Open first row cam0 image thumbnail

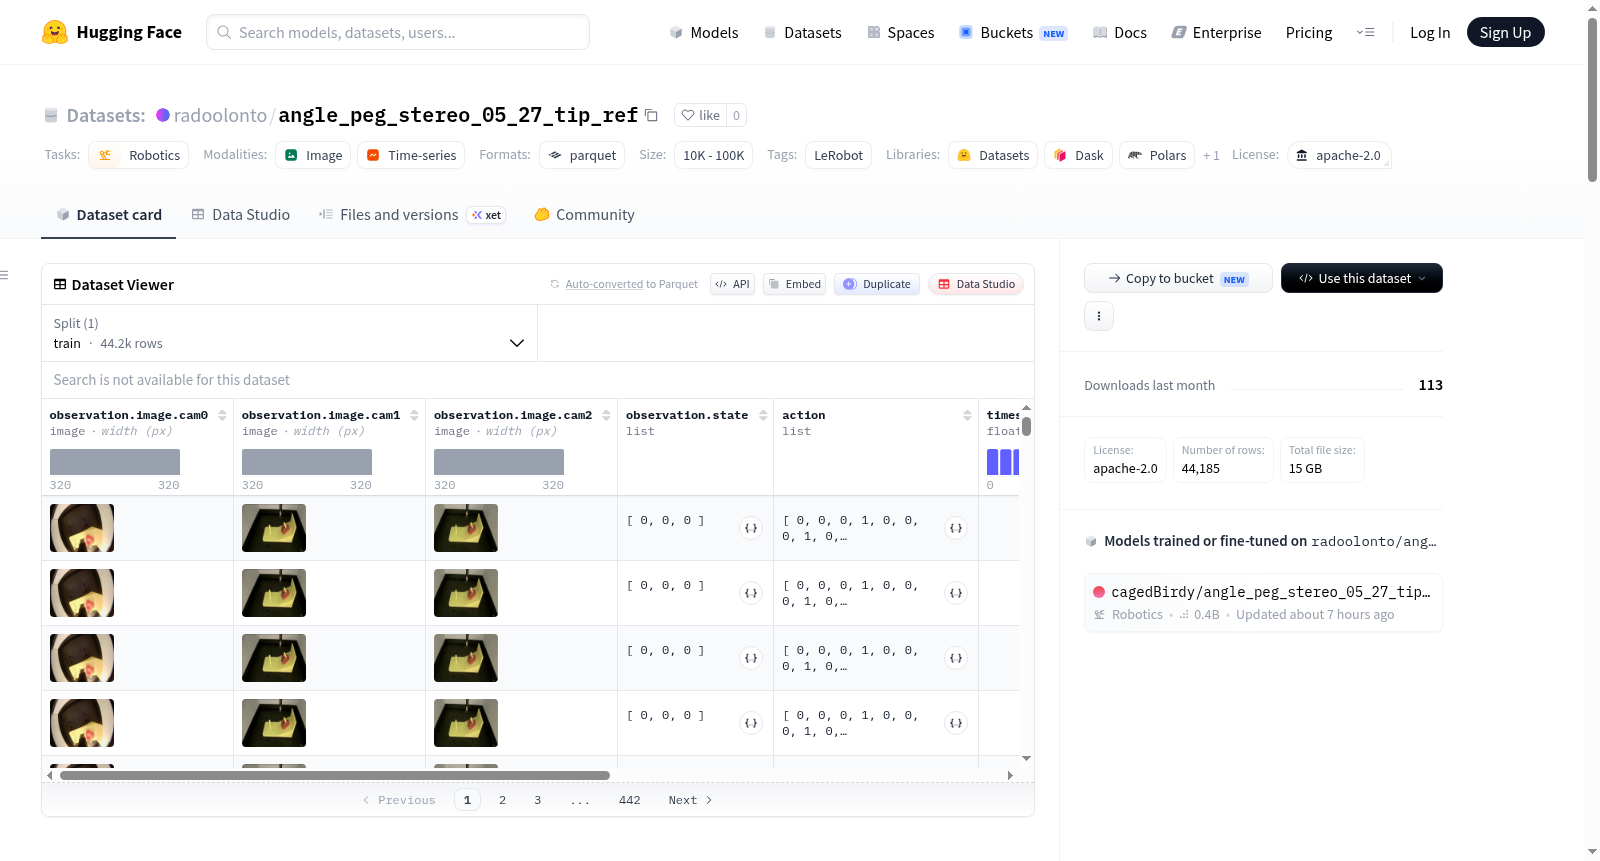pos(82,528)
